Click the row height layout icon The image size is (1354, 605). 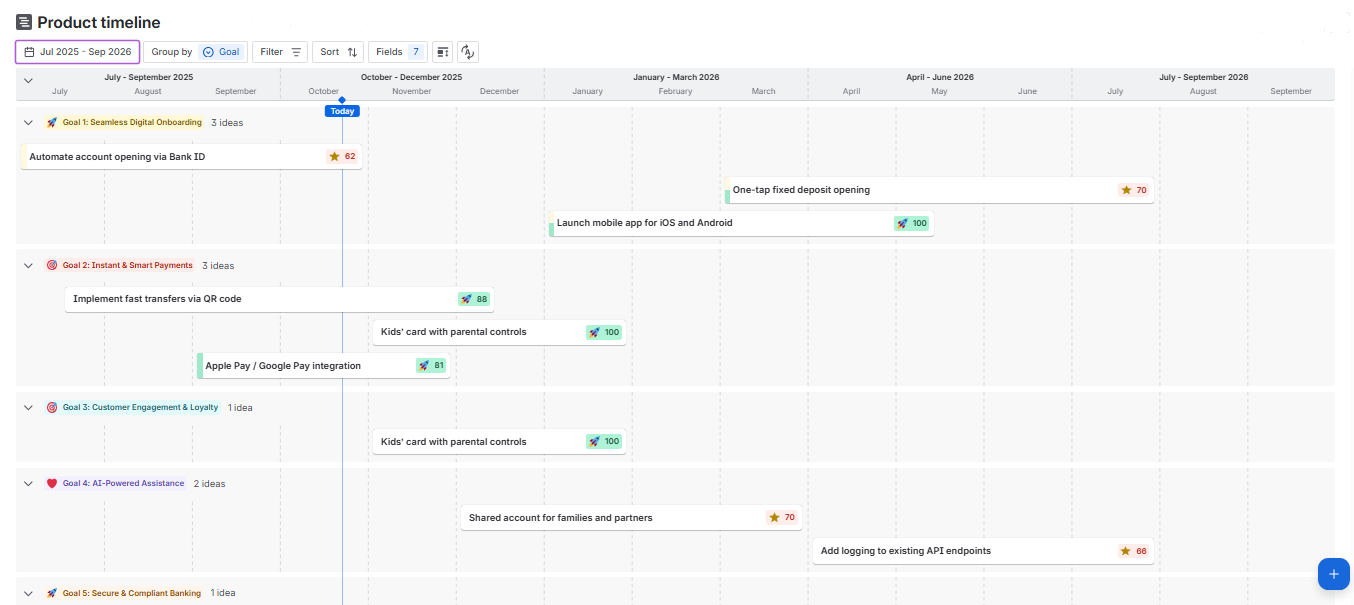pyautogui.click(x=442, y=52)
